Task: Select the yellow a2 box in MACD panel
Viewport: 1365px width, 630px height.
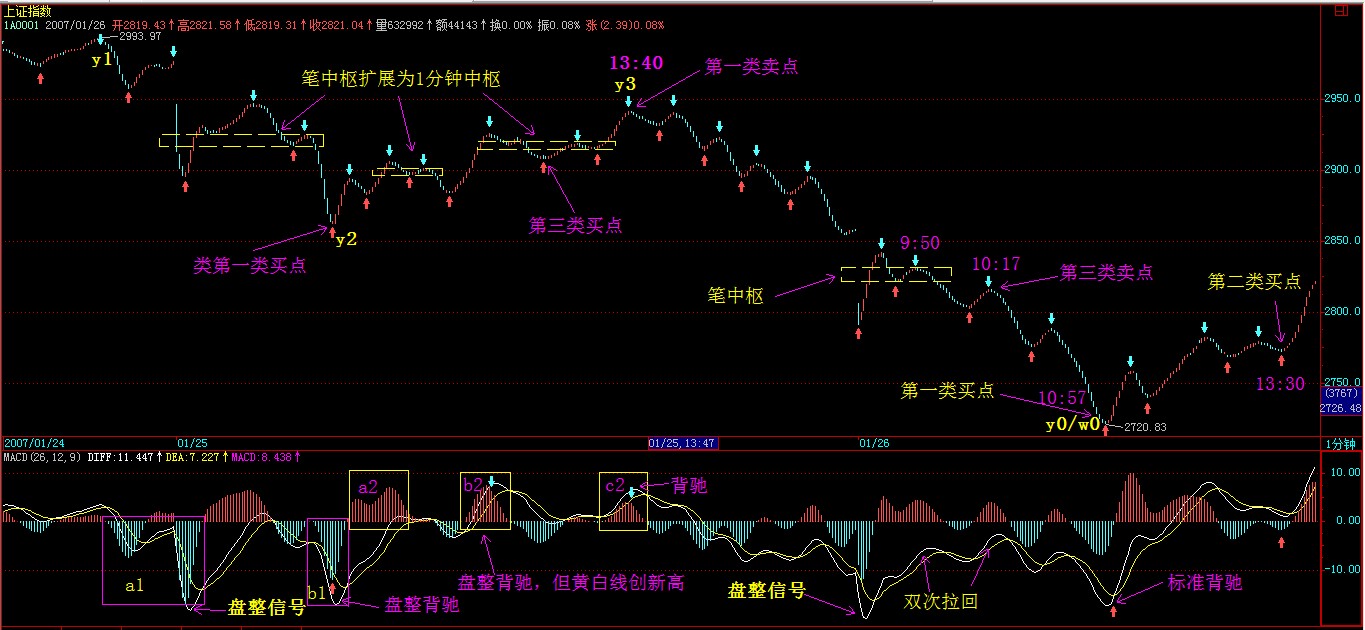Action: [x=378, y=499]
